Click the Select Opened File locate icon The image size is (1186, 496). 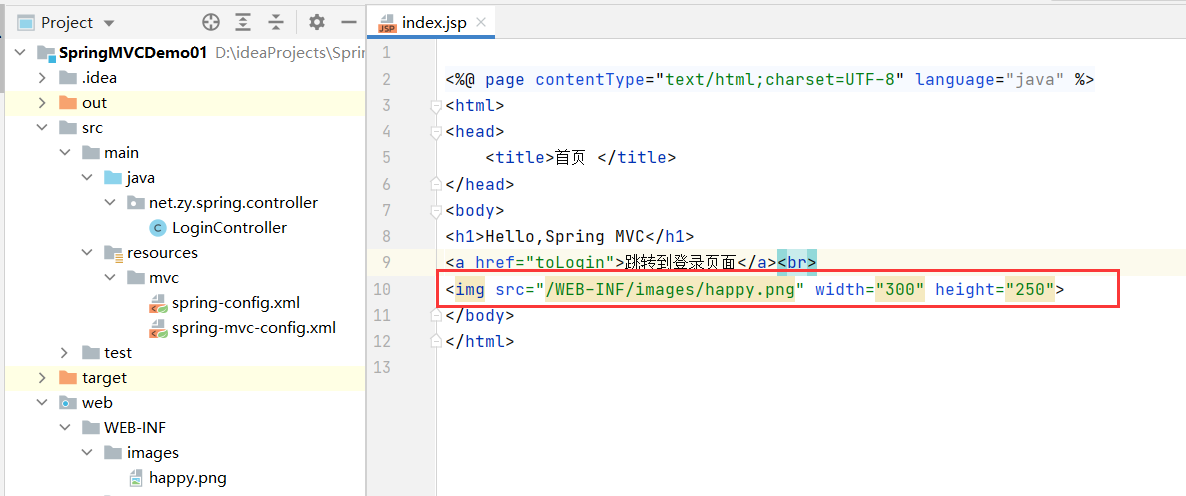(210, 23)
